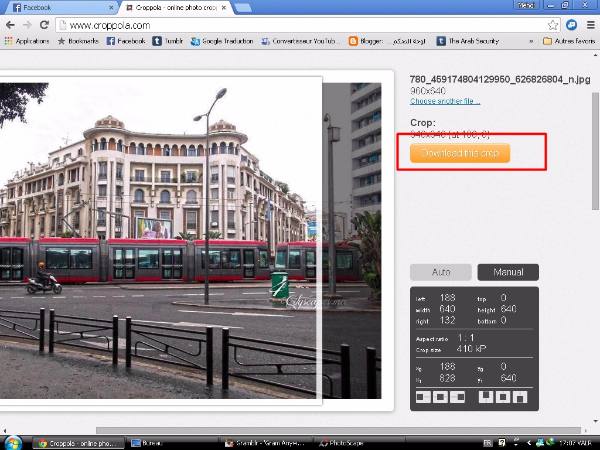Screen dimensions: 600x450
Task: Show hidden icons via the tray arrow
Action: pos(529,443)
